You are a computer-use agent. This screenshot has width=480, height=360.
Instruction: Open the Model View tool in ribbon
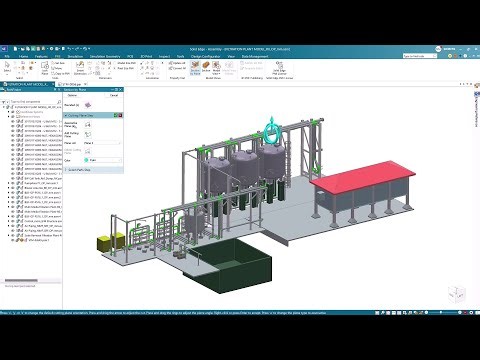click(x=216, y=68)
